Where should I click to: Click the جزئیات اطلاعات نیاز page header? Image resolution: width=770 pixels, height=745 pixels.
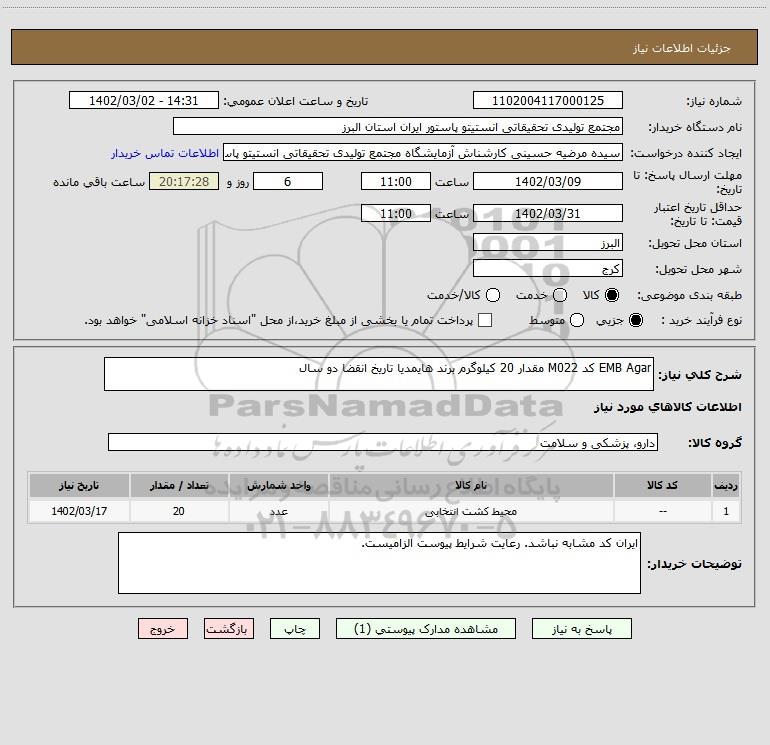pyautogui.click(x=681, y=48)
